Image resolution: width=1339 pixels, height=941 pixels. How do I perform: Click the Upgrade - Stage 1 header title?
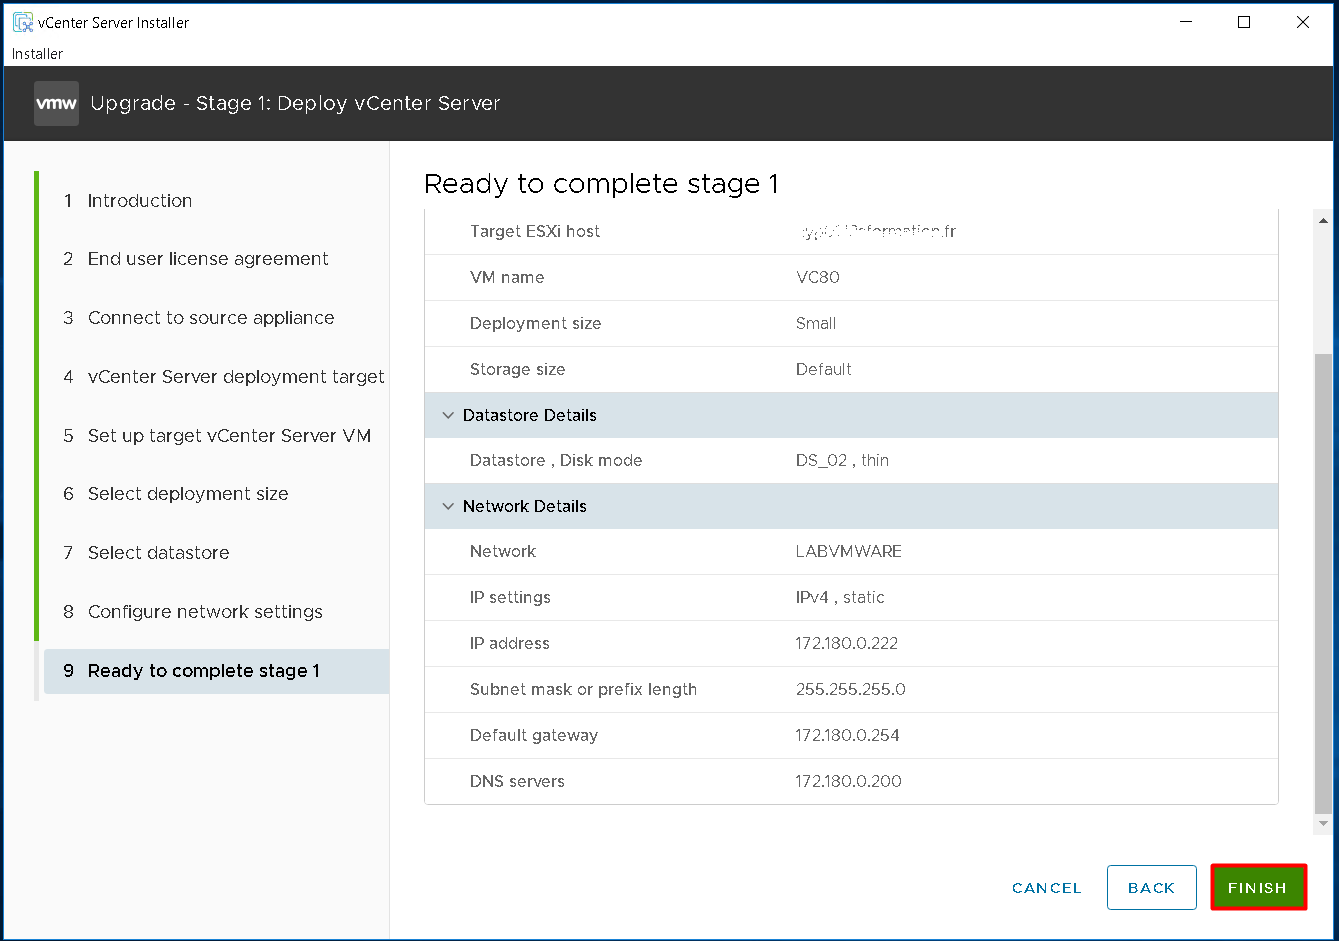(x=295, y=103)
